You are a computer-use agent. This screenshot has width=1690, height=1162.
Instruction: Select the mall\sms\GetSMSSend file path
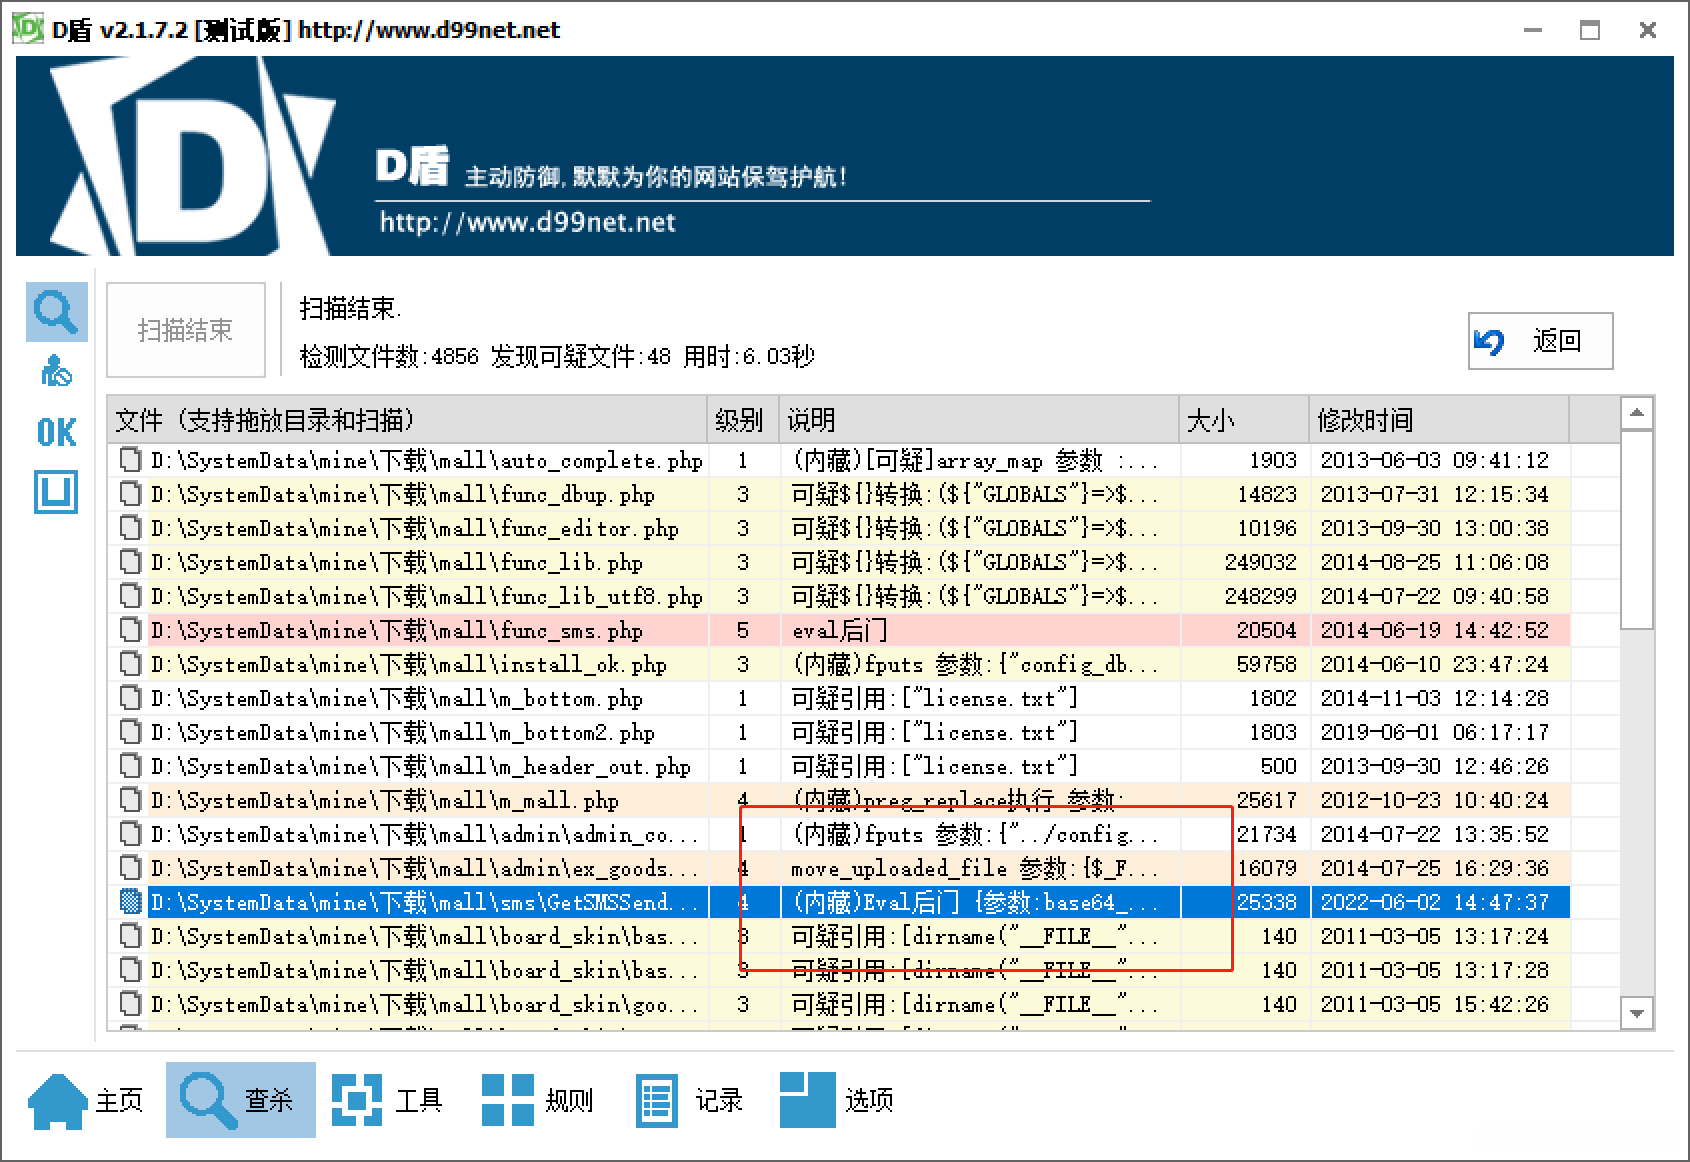click(x=425, y=902)
